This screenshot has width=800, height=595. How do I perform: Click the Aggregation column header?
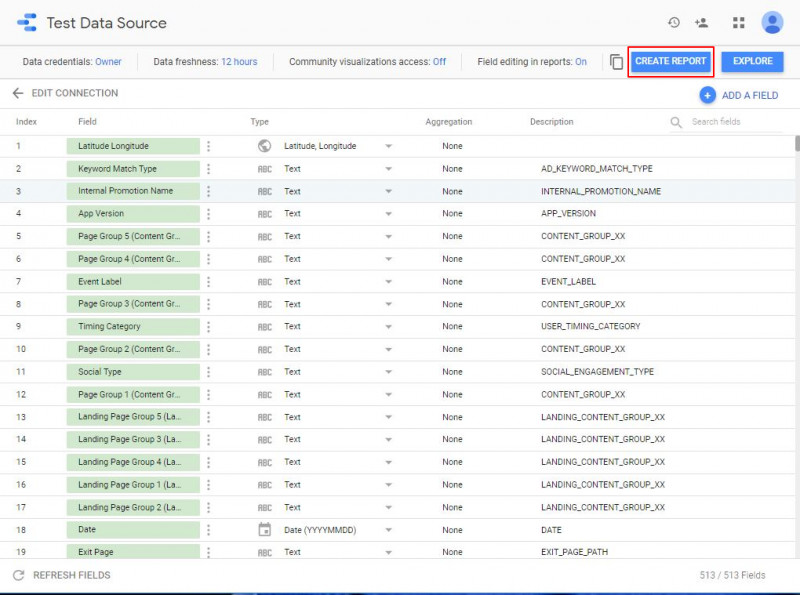click(x=448, y=121)
